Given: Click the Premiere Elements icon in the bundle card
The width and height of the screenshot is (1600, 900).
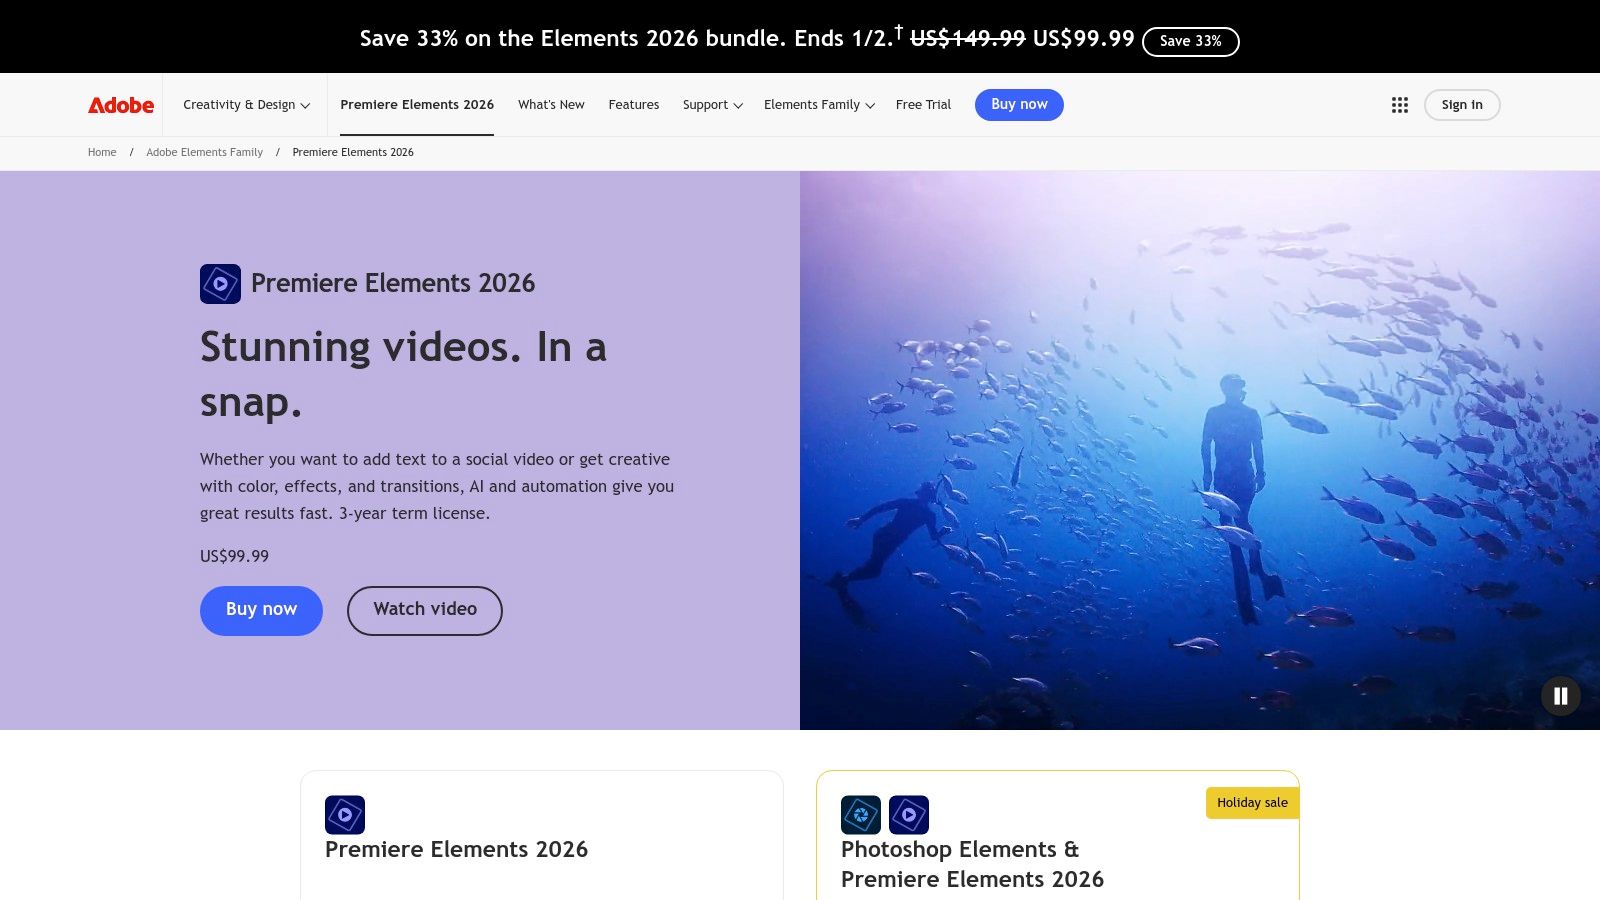Looking at the screenshot, I should click(908, 814).
